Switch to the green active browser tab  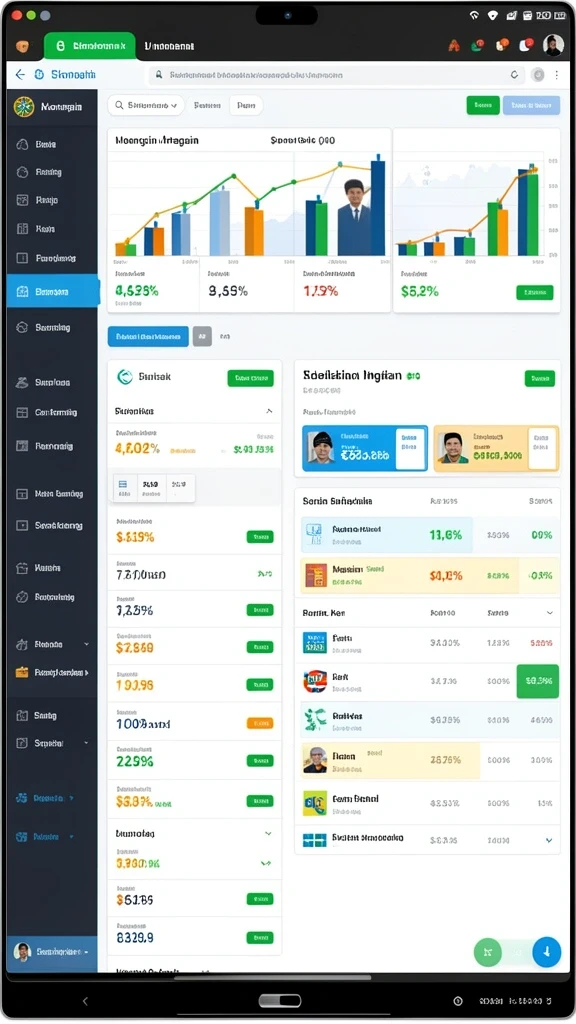(x=90, y=46)
